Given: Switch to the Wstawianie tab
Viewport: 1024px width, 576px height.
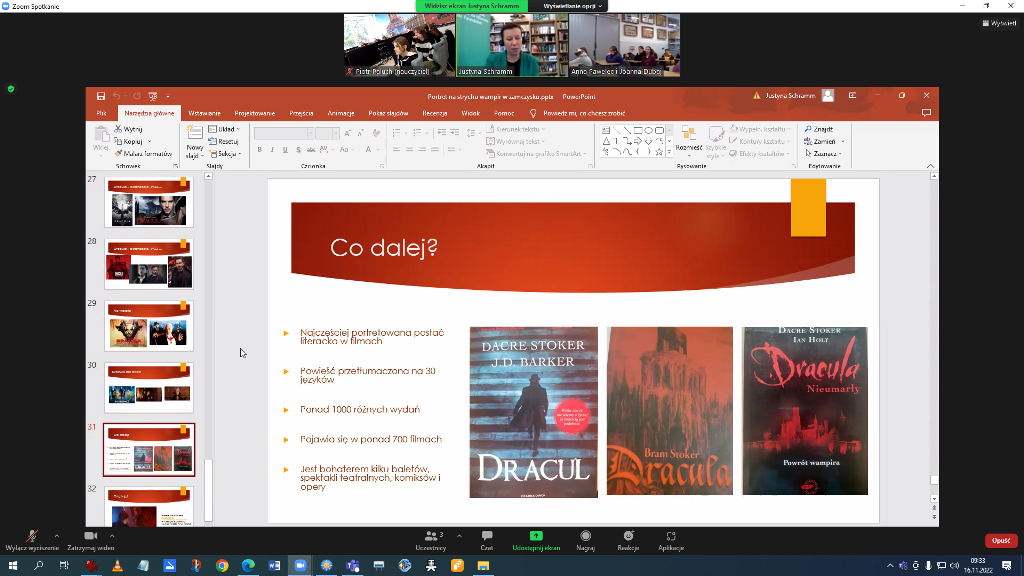Looking at the screenshot, I should 204,113.
